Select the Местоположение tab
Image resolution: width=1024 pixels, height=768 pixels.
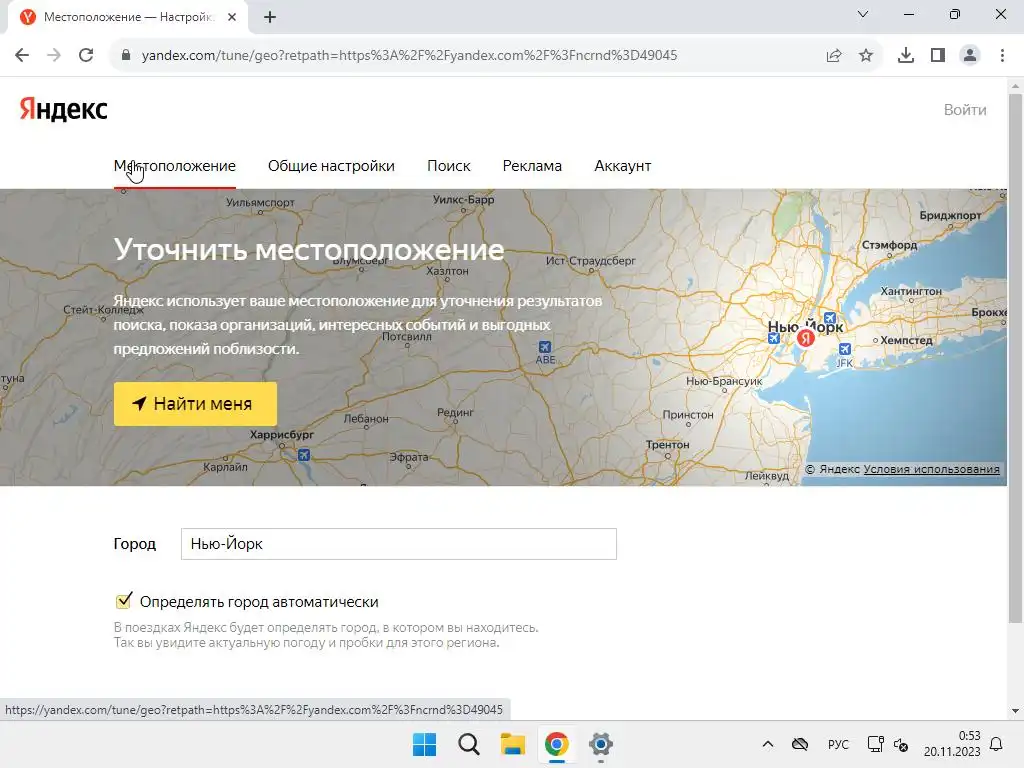(x=174, y=166)
